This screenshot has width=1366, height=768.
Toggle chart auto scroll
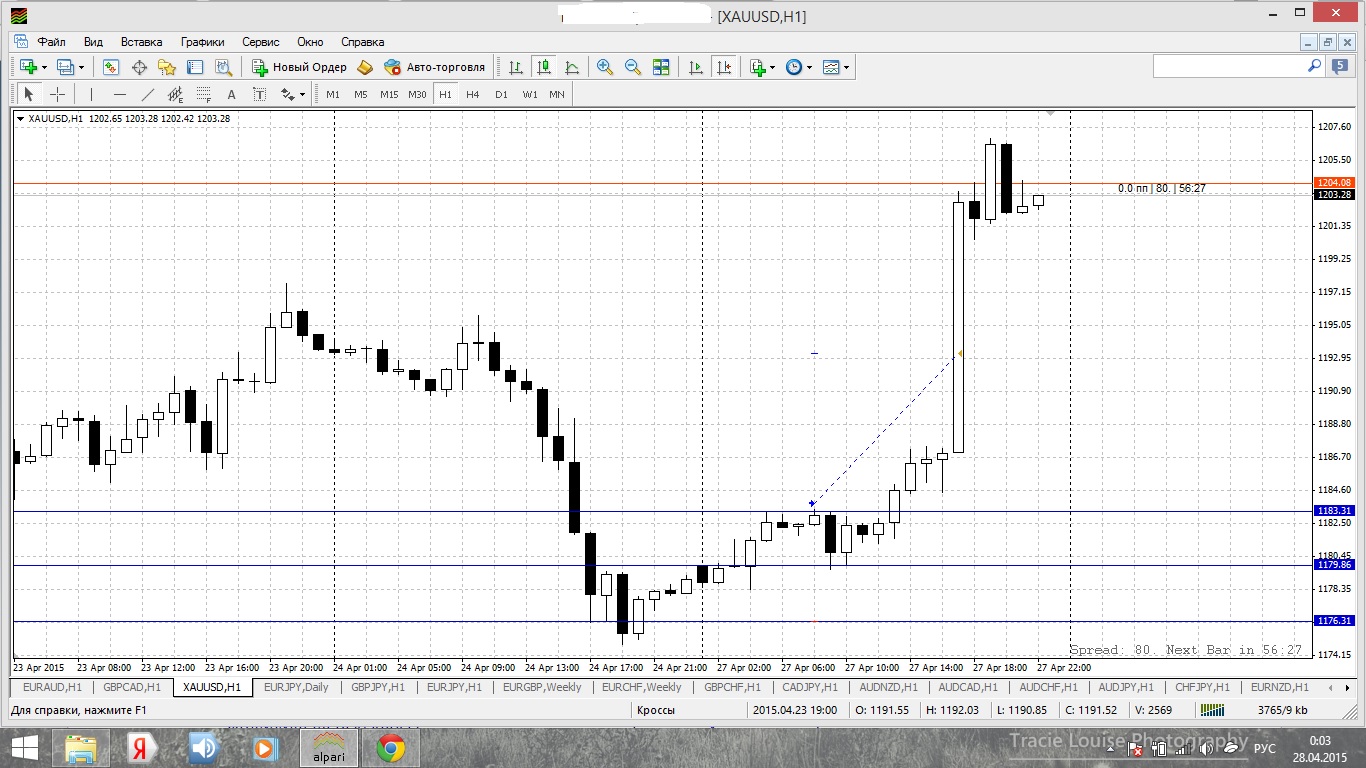(695, 67)
